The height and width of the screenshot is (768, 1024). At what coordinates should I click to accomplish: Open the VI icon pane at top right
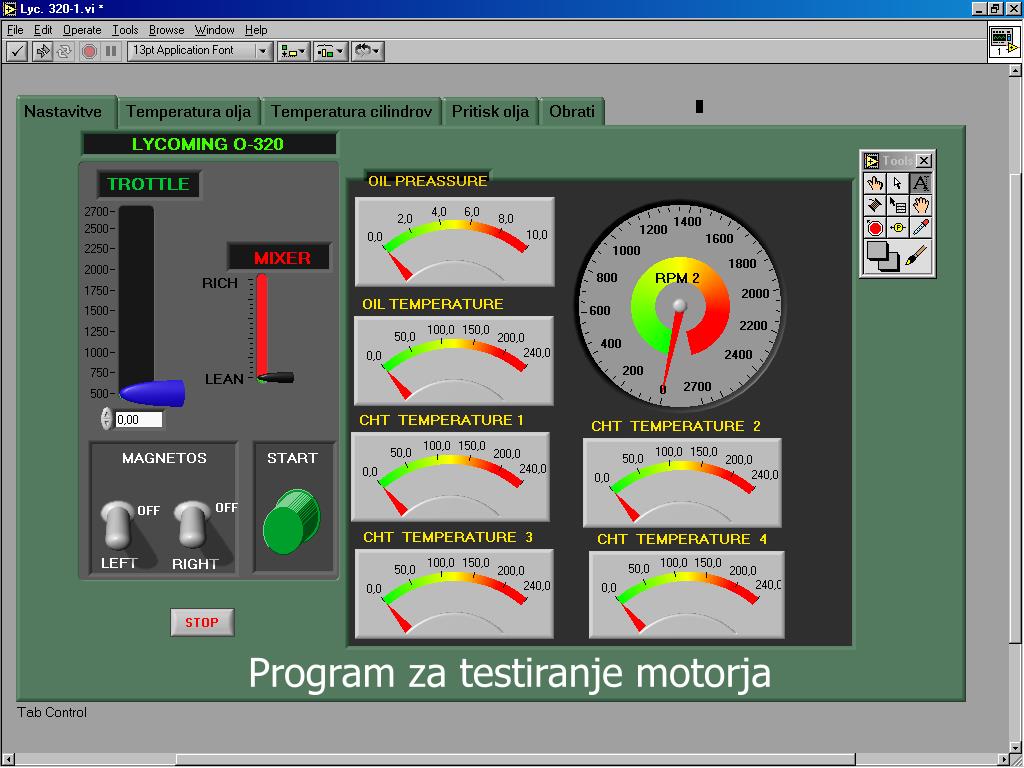pos(1004,42)
